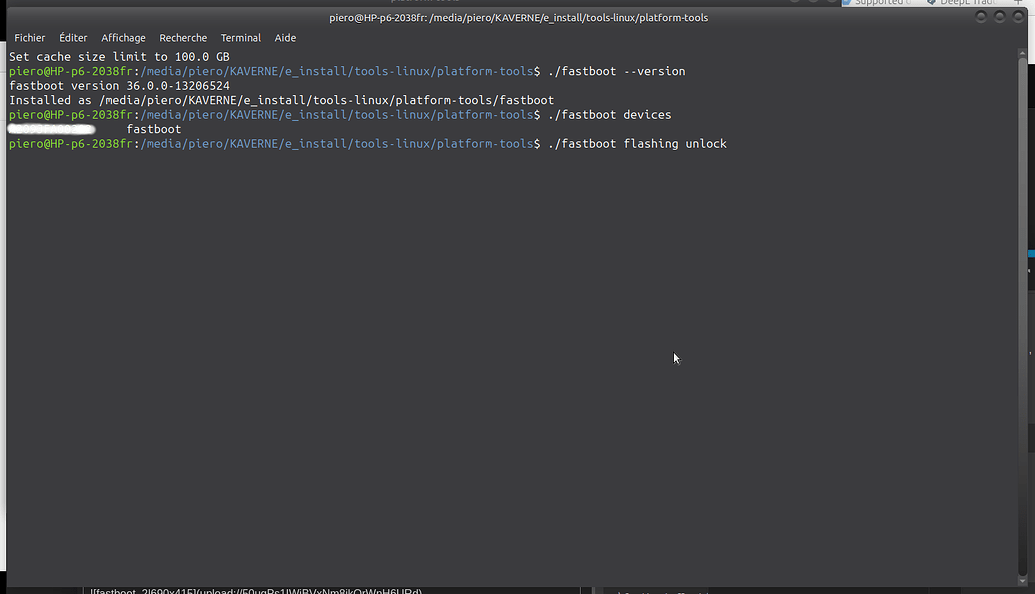Click the Installed as path output line
Screen dimensions: 1035x594
click(x=281, y=101)
